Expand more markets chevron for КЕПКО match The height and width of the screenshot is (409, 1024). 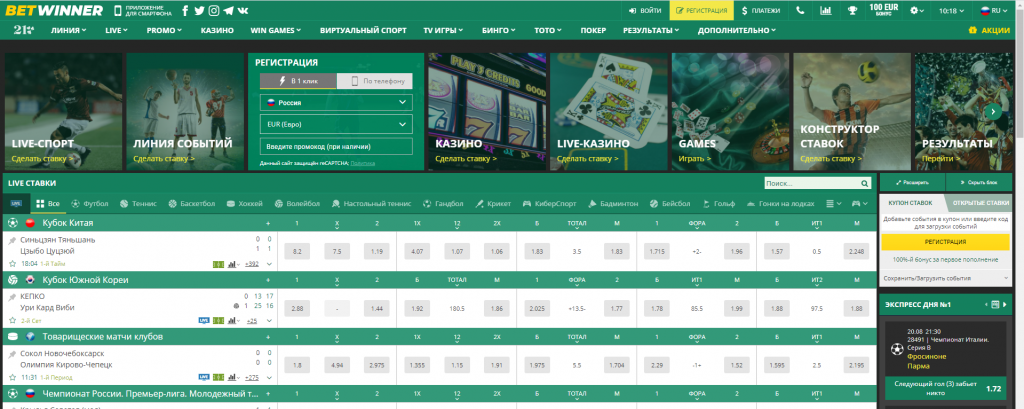point(269,321)
